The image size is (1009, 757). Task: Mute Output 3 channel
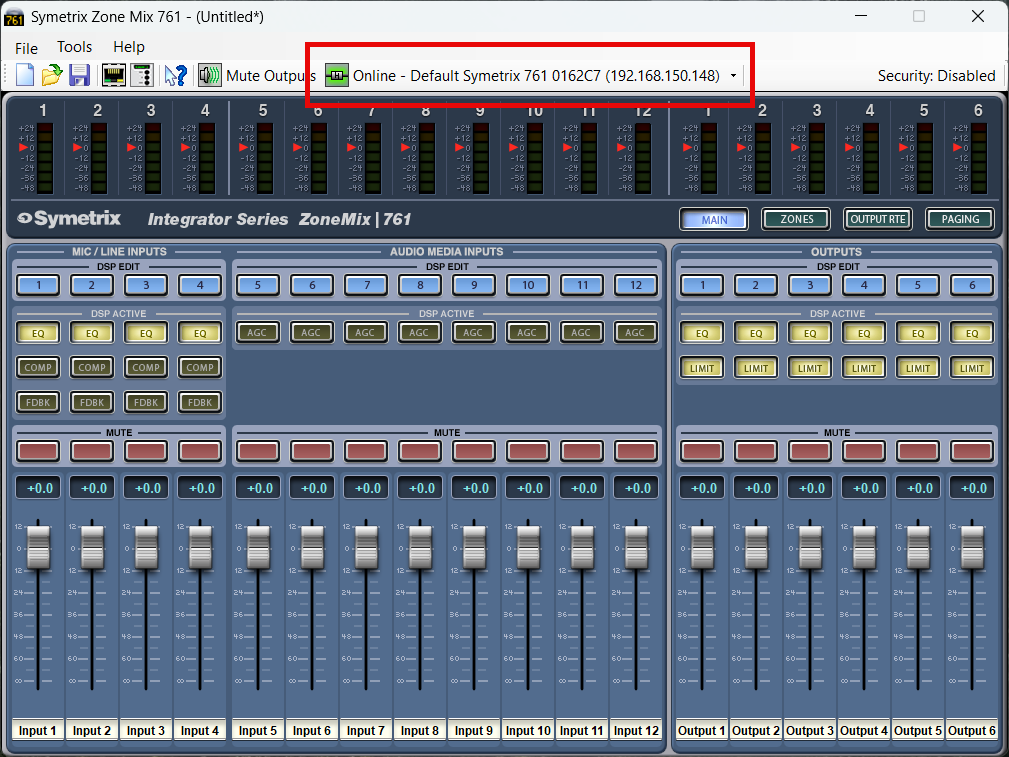(810, 451)
